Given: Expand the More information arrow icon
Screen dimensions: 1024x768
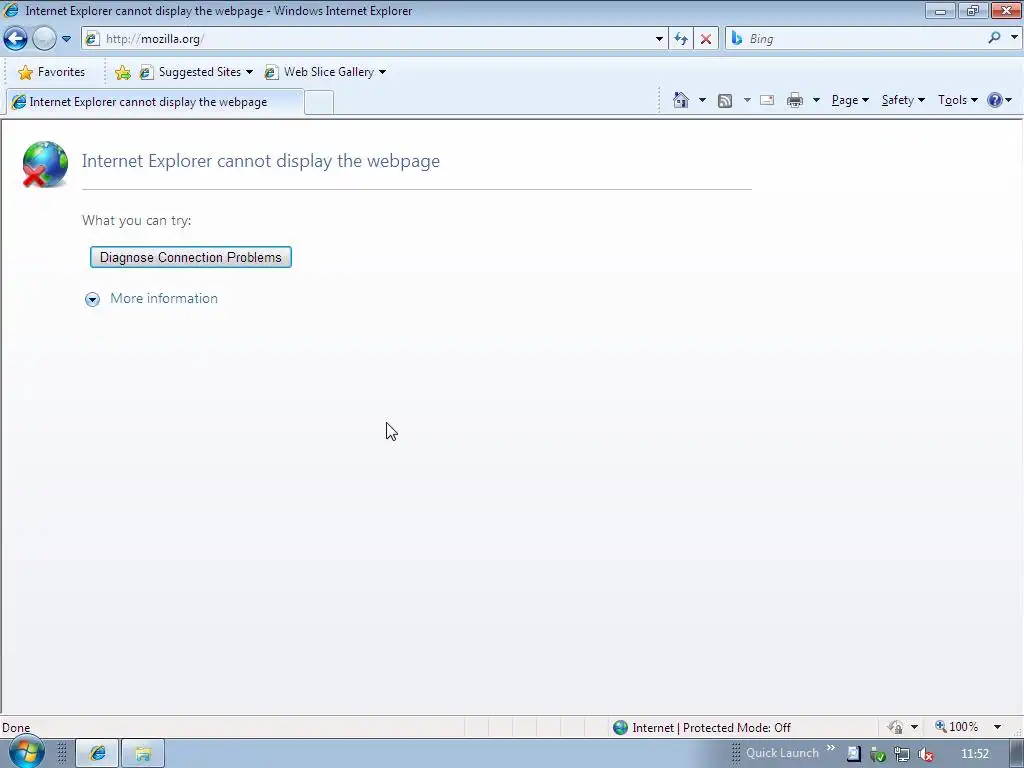Looking at the screenshot, I should coord(92,299).
